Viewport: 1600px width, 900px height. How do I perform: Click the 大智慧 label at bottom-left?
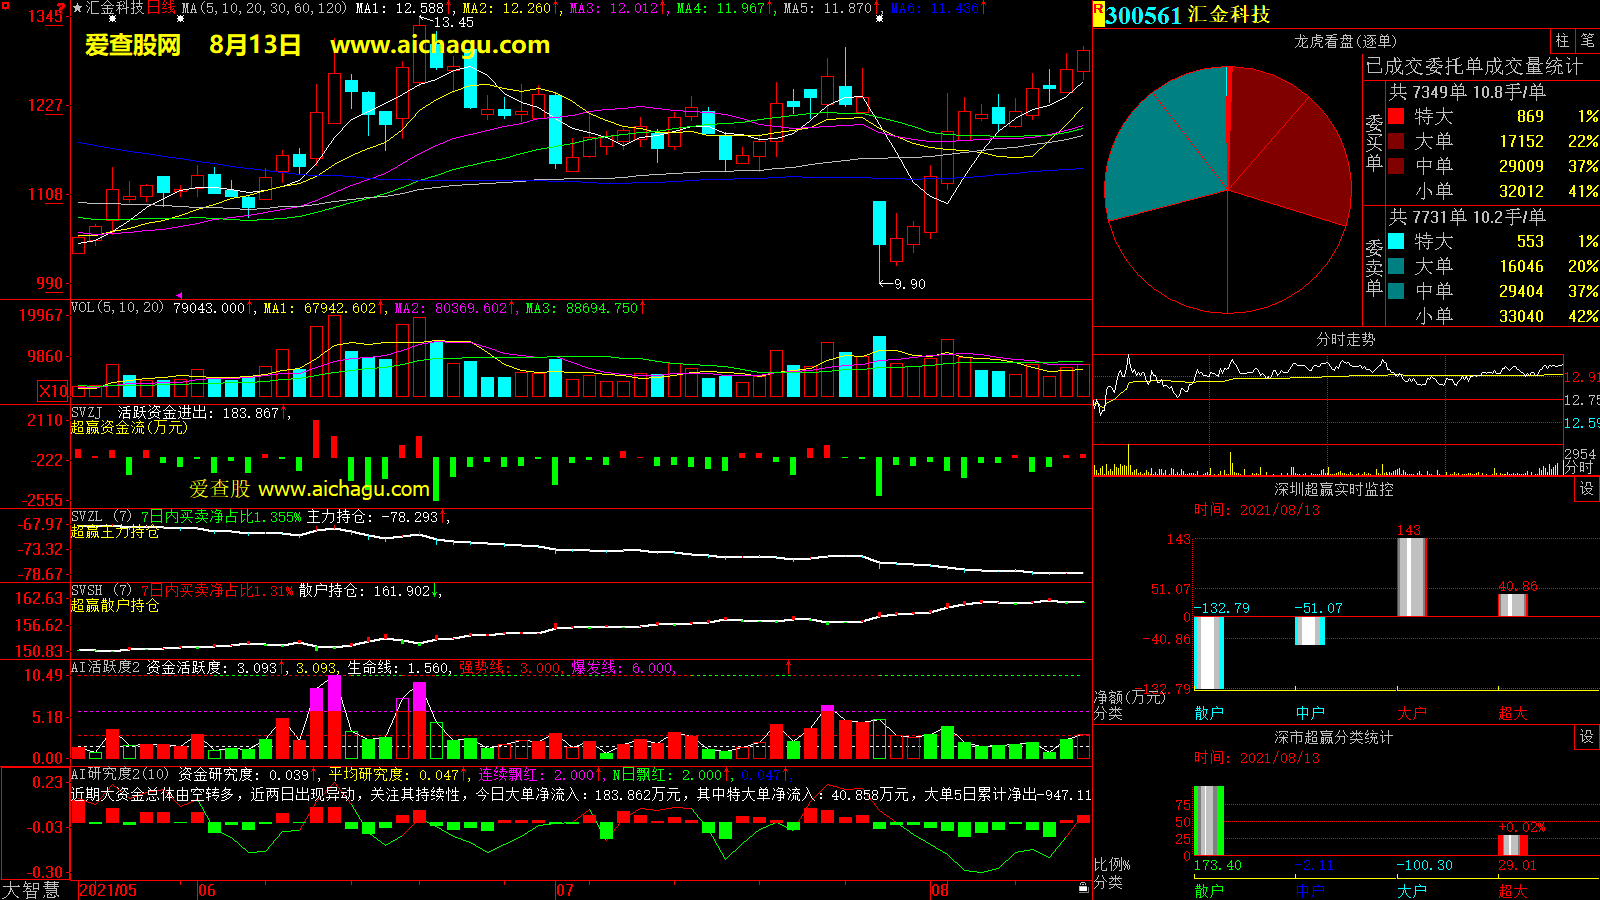(32, 890)
